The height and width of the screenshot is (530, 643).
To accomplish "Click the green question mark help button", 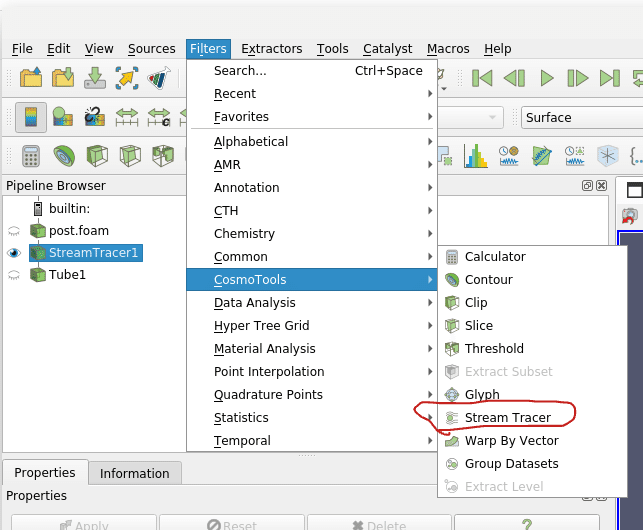I will pyautogui.click(x=527, y=523).
